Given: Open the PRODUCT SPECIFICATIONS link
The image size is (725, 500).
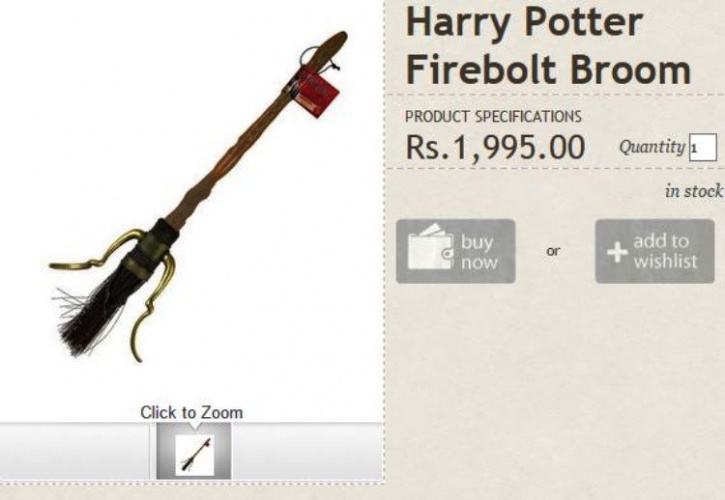Looking at the screenshot, I should coord(493,117).
